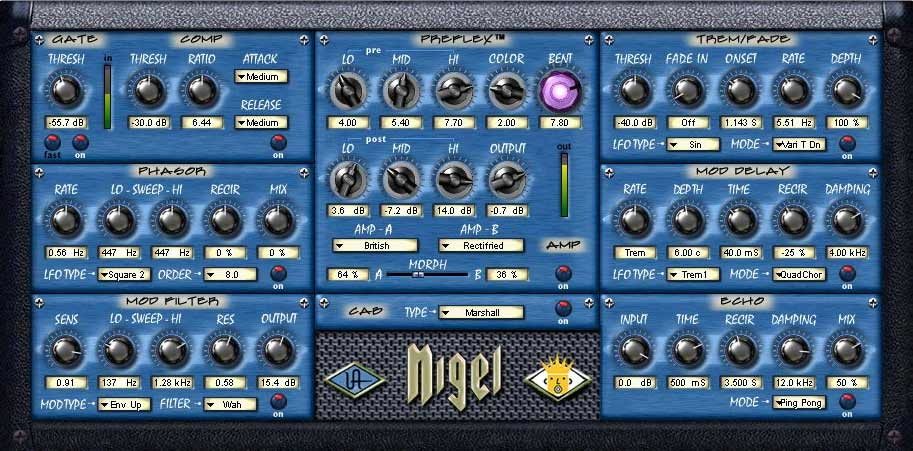The height and width of the screenshot is (451, 913).
Task: Click the Trem rate 5.51 Hz field
Action: click(794, 123)
